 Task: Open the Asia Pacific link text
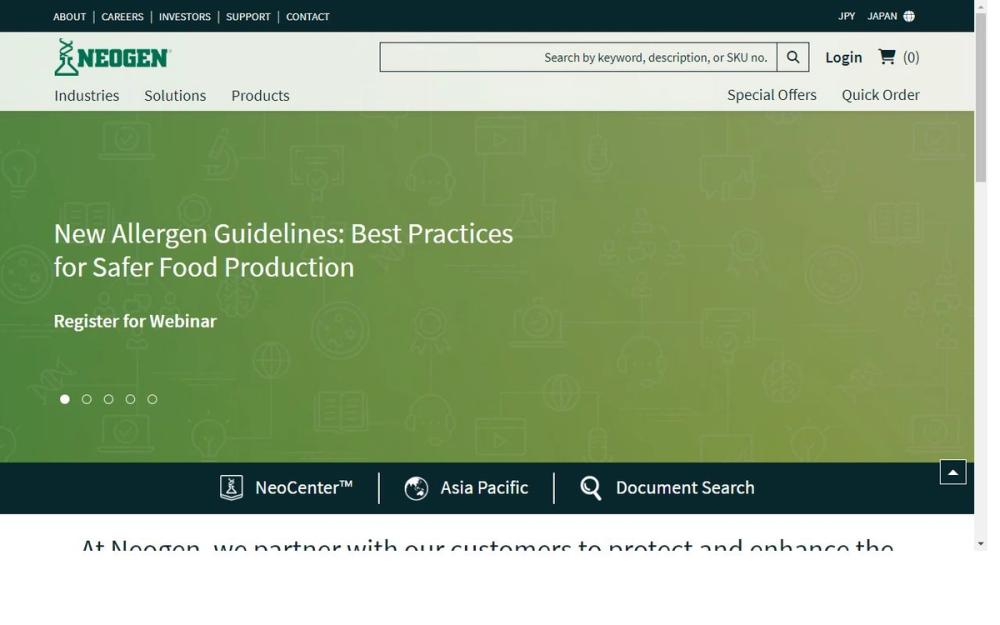pyautogui.click(x=484, y=488)
